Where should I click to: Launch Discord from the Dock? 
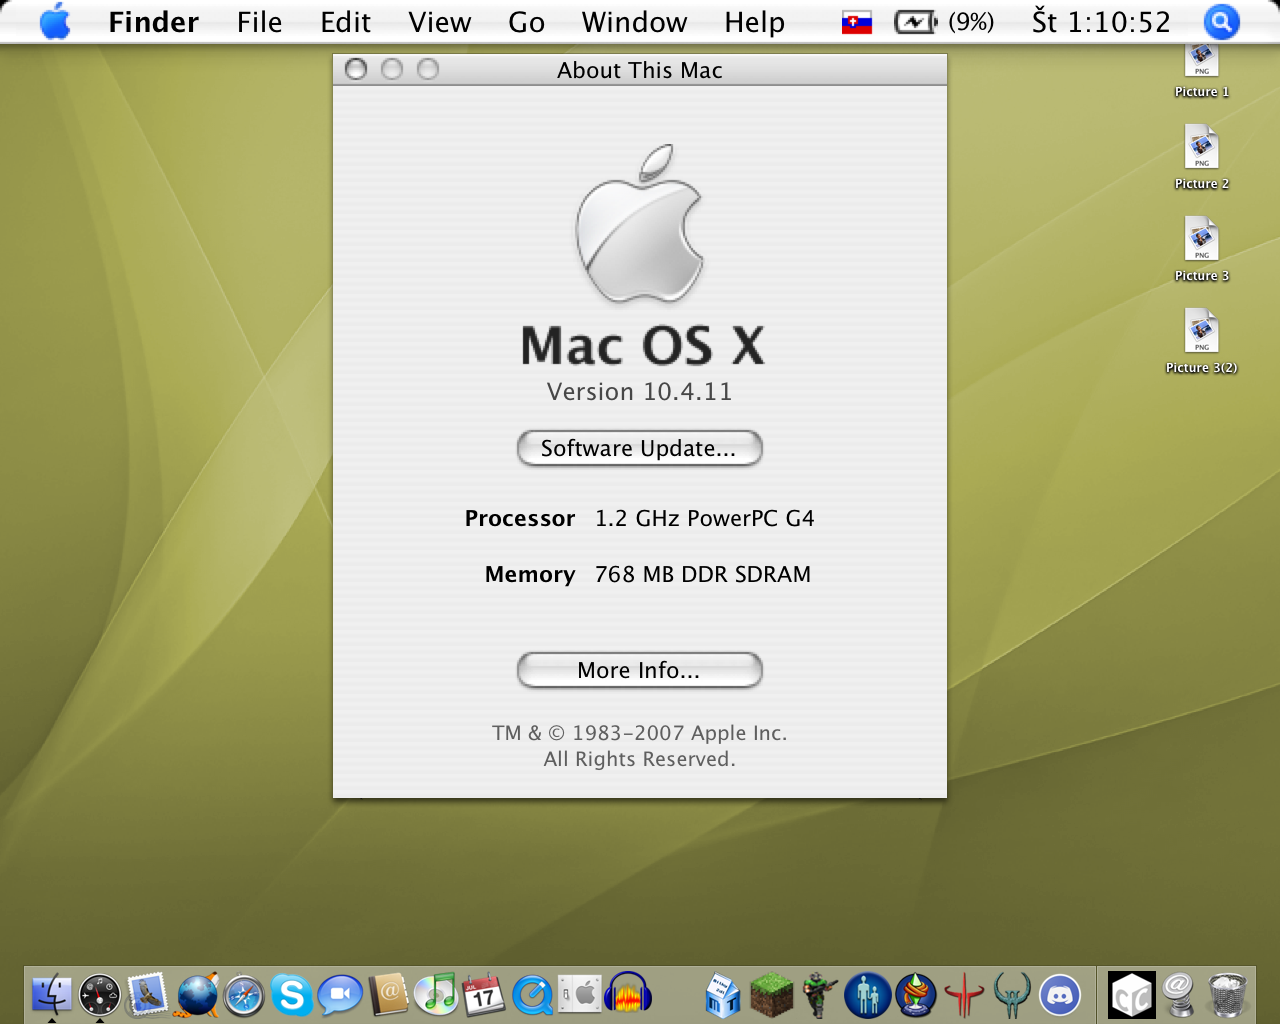coord(1060,996)
